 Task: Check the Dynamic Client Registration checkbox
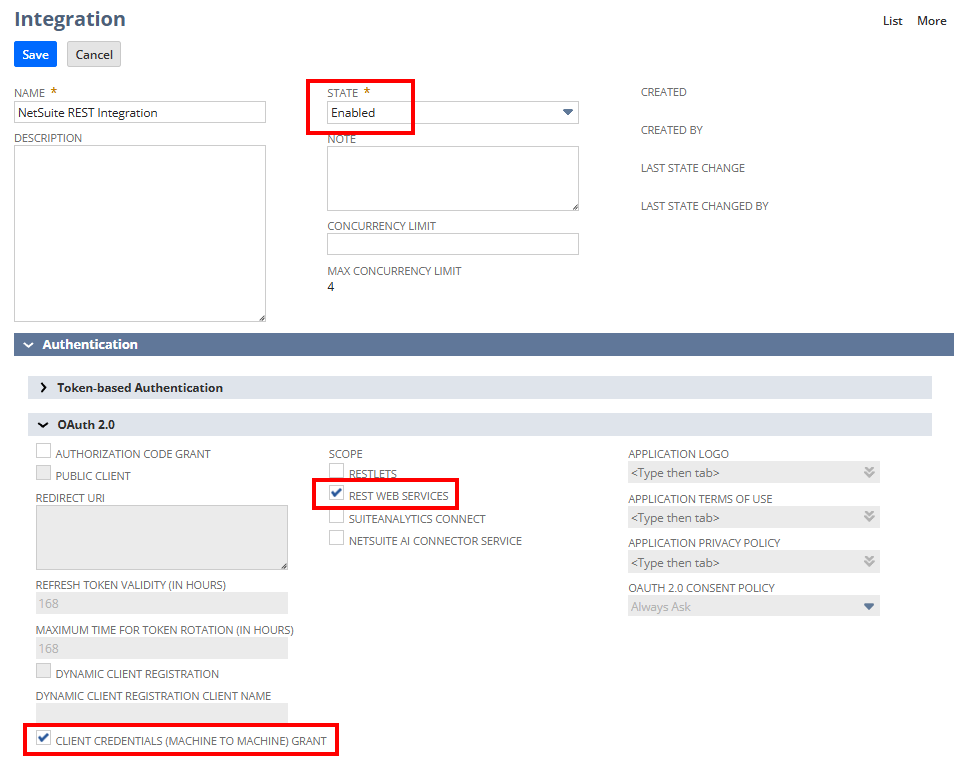(x=43, y=671)
